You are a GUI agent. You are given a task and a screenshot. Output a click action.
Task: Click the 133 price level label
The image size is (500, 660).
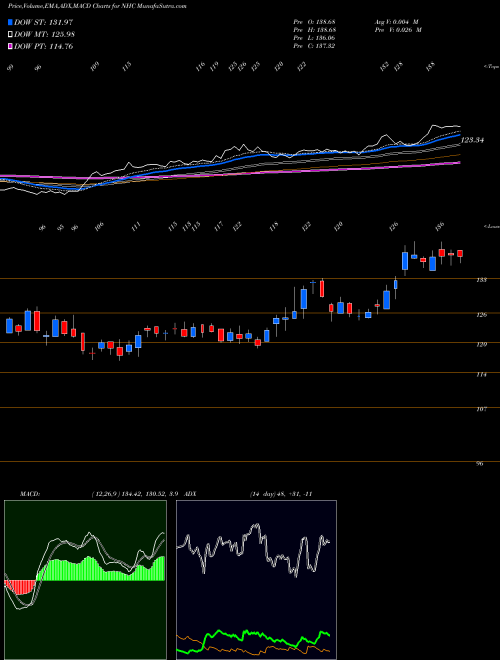483,280
